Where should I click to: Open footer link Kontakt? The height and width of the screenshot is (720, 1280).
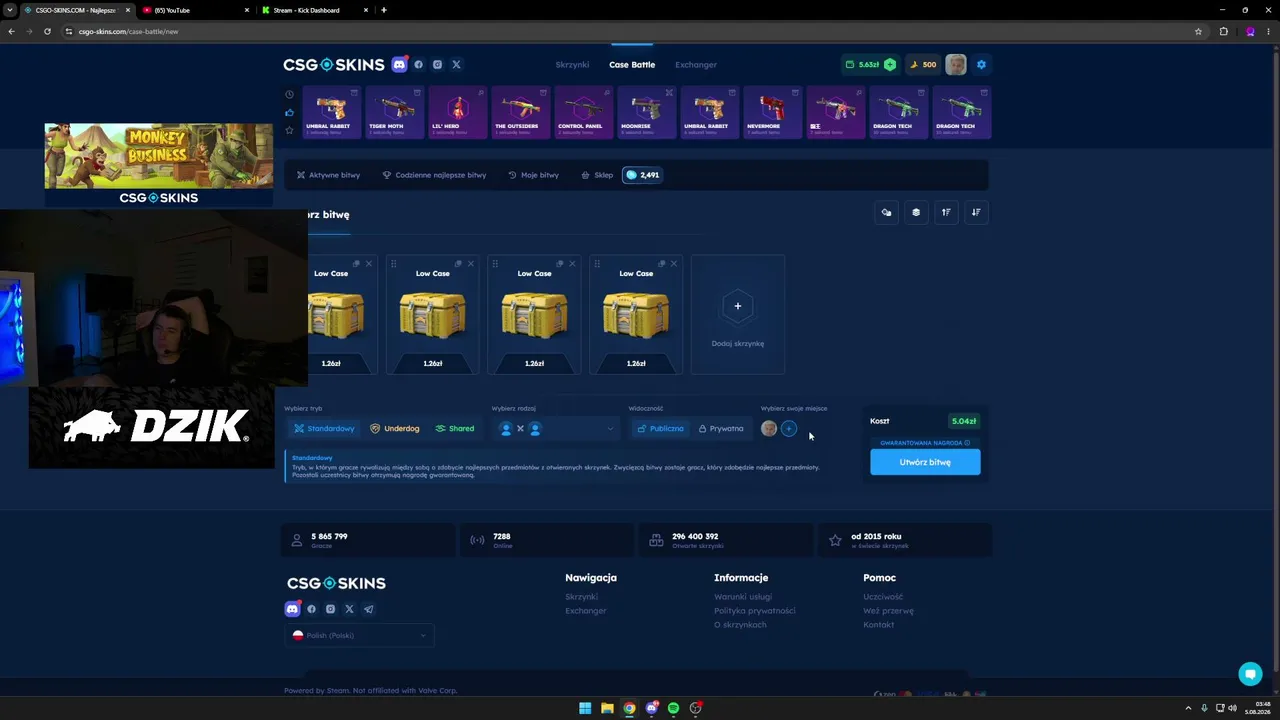click(879, 625)
